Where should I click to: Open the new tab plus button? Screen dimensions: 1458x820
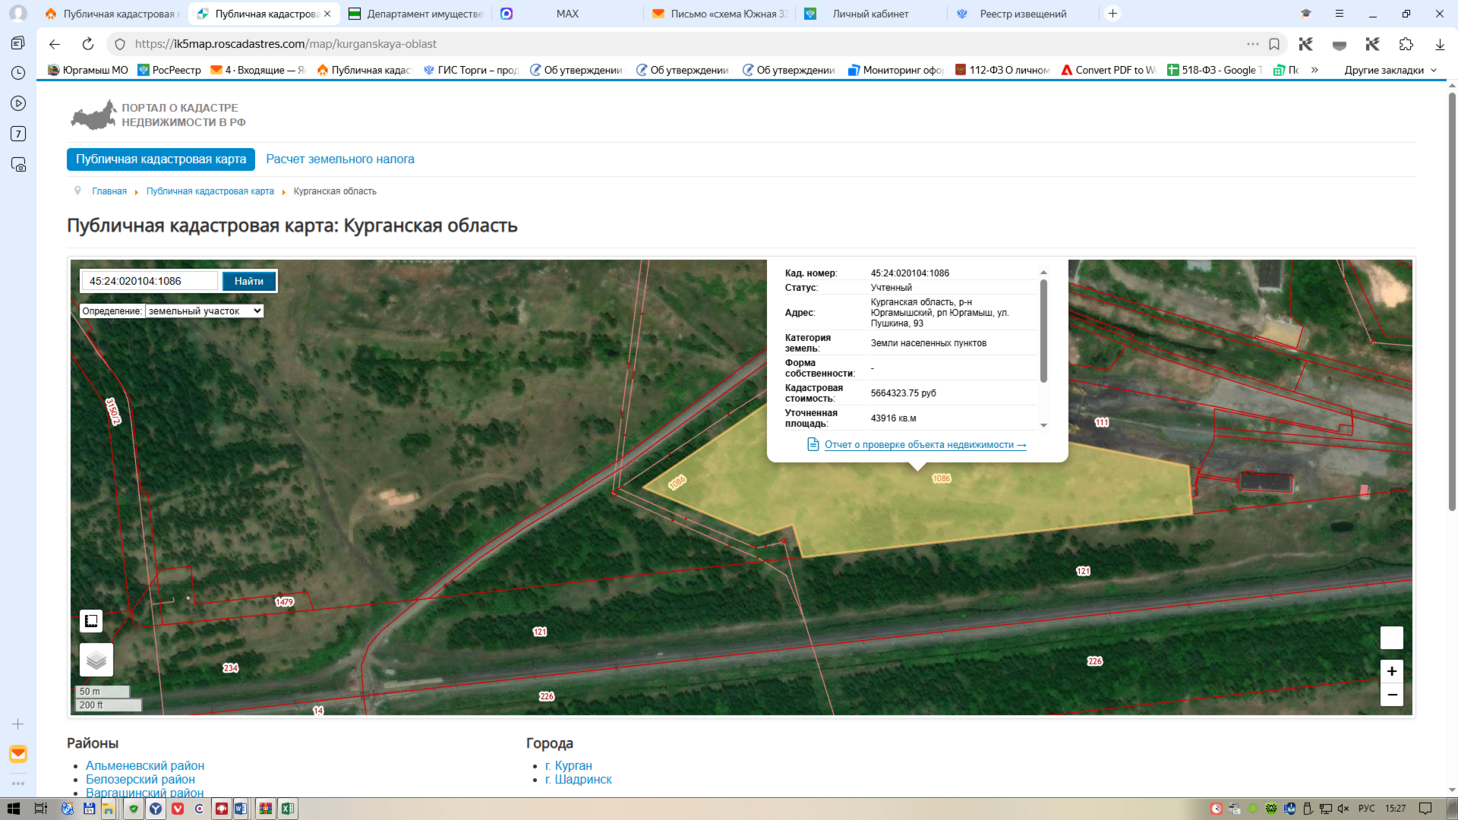point(1112,14)
